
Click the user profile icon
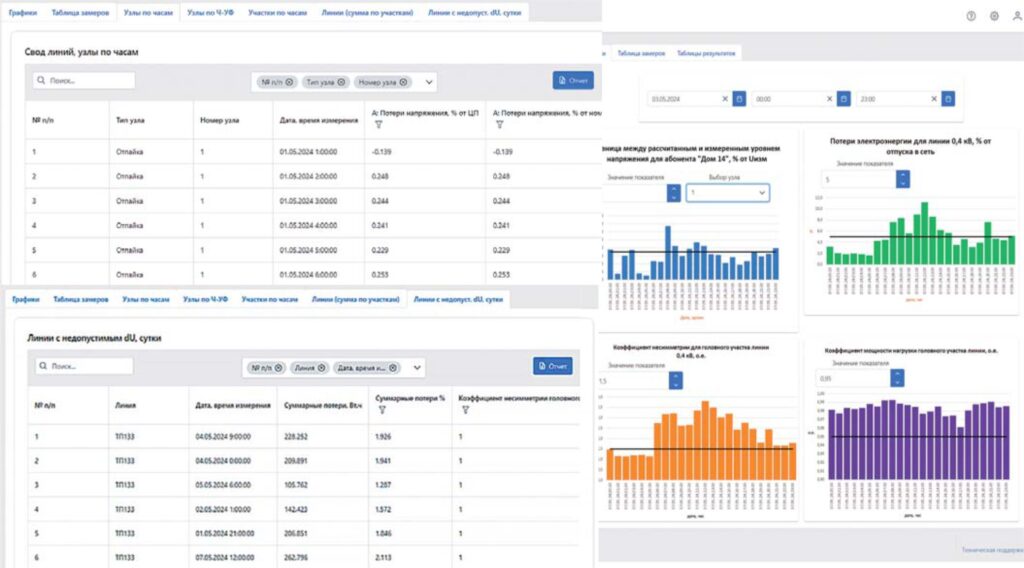(x=1016, y=16)
